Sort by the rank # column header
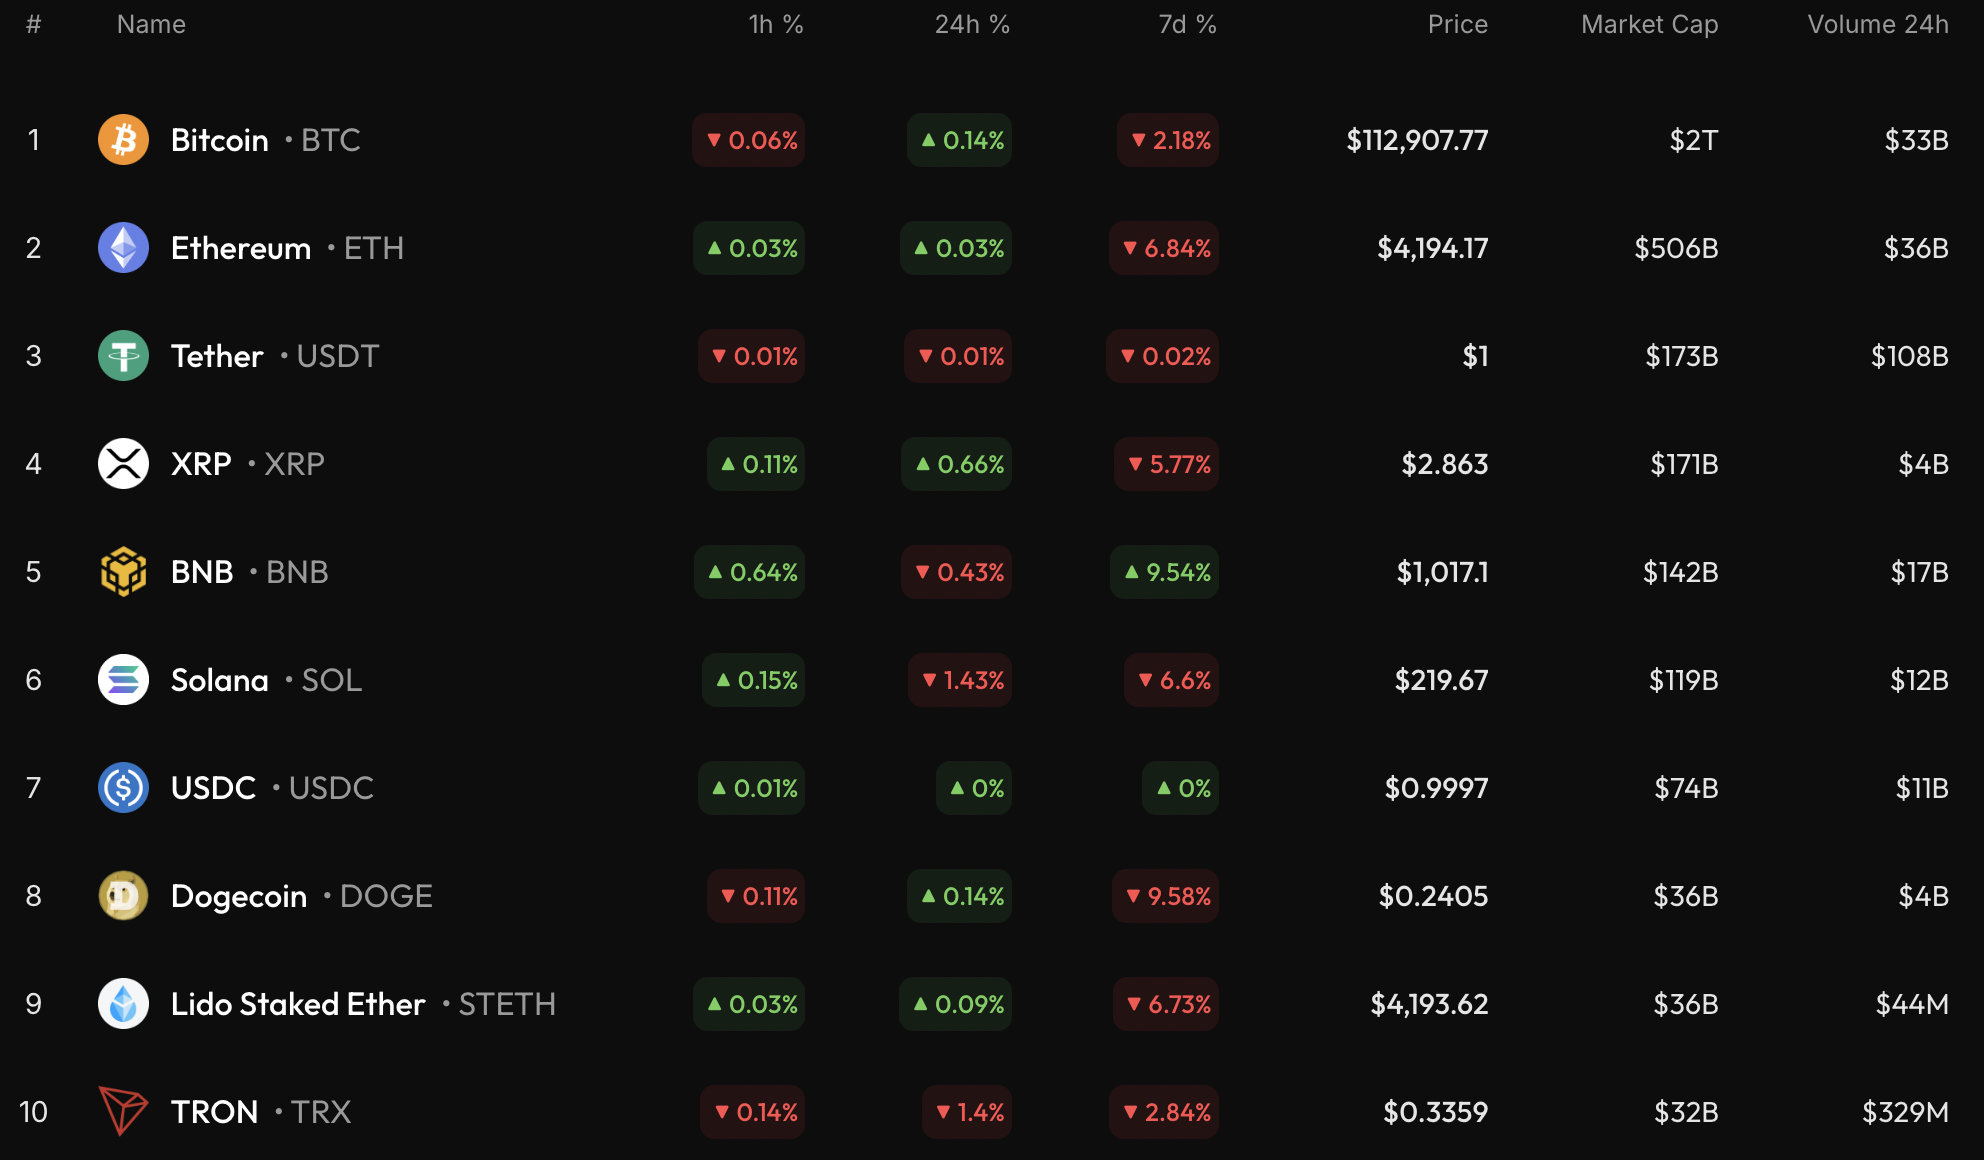The image size is (1984, 1160). (33, 24)
